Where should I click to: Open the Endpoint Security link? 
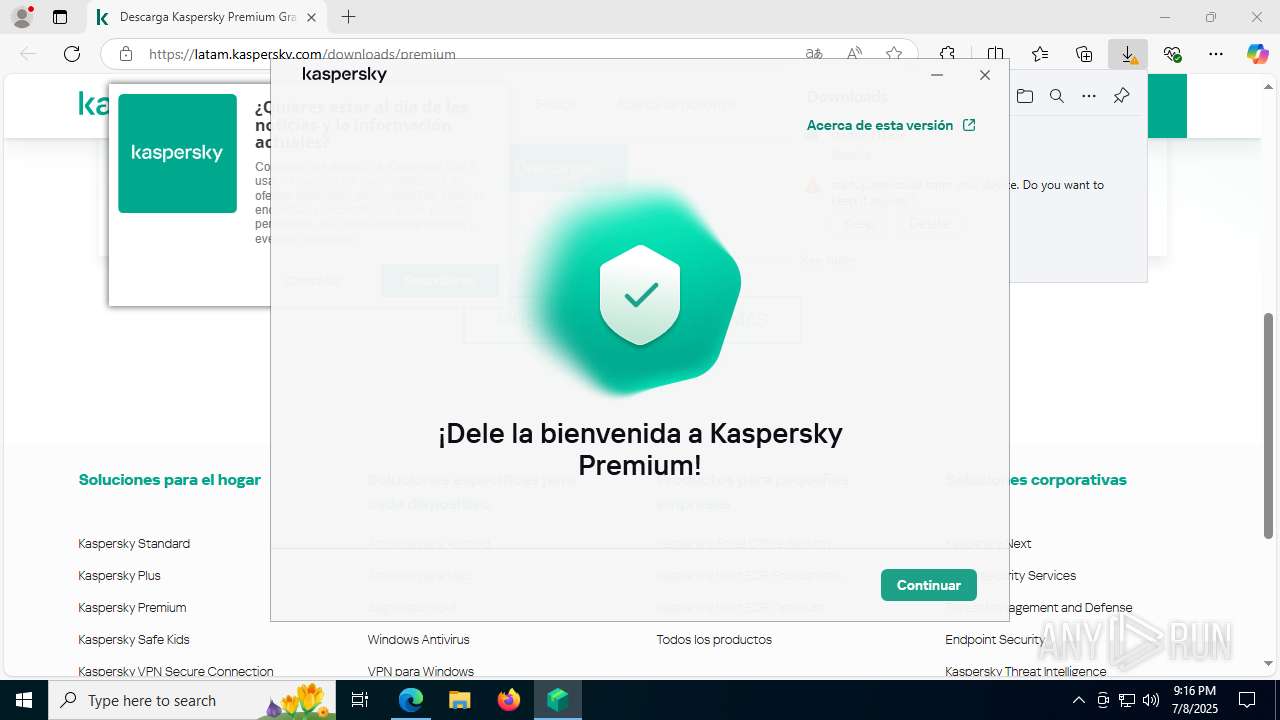coord(994,640)
